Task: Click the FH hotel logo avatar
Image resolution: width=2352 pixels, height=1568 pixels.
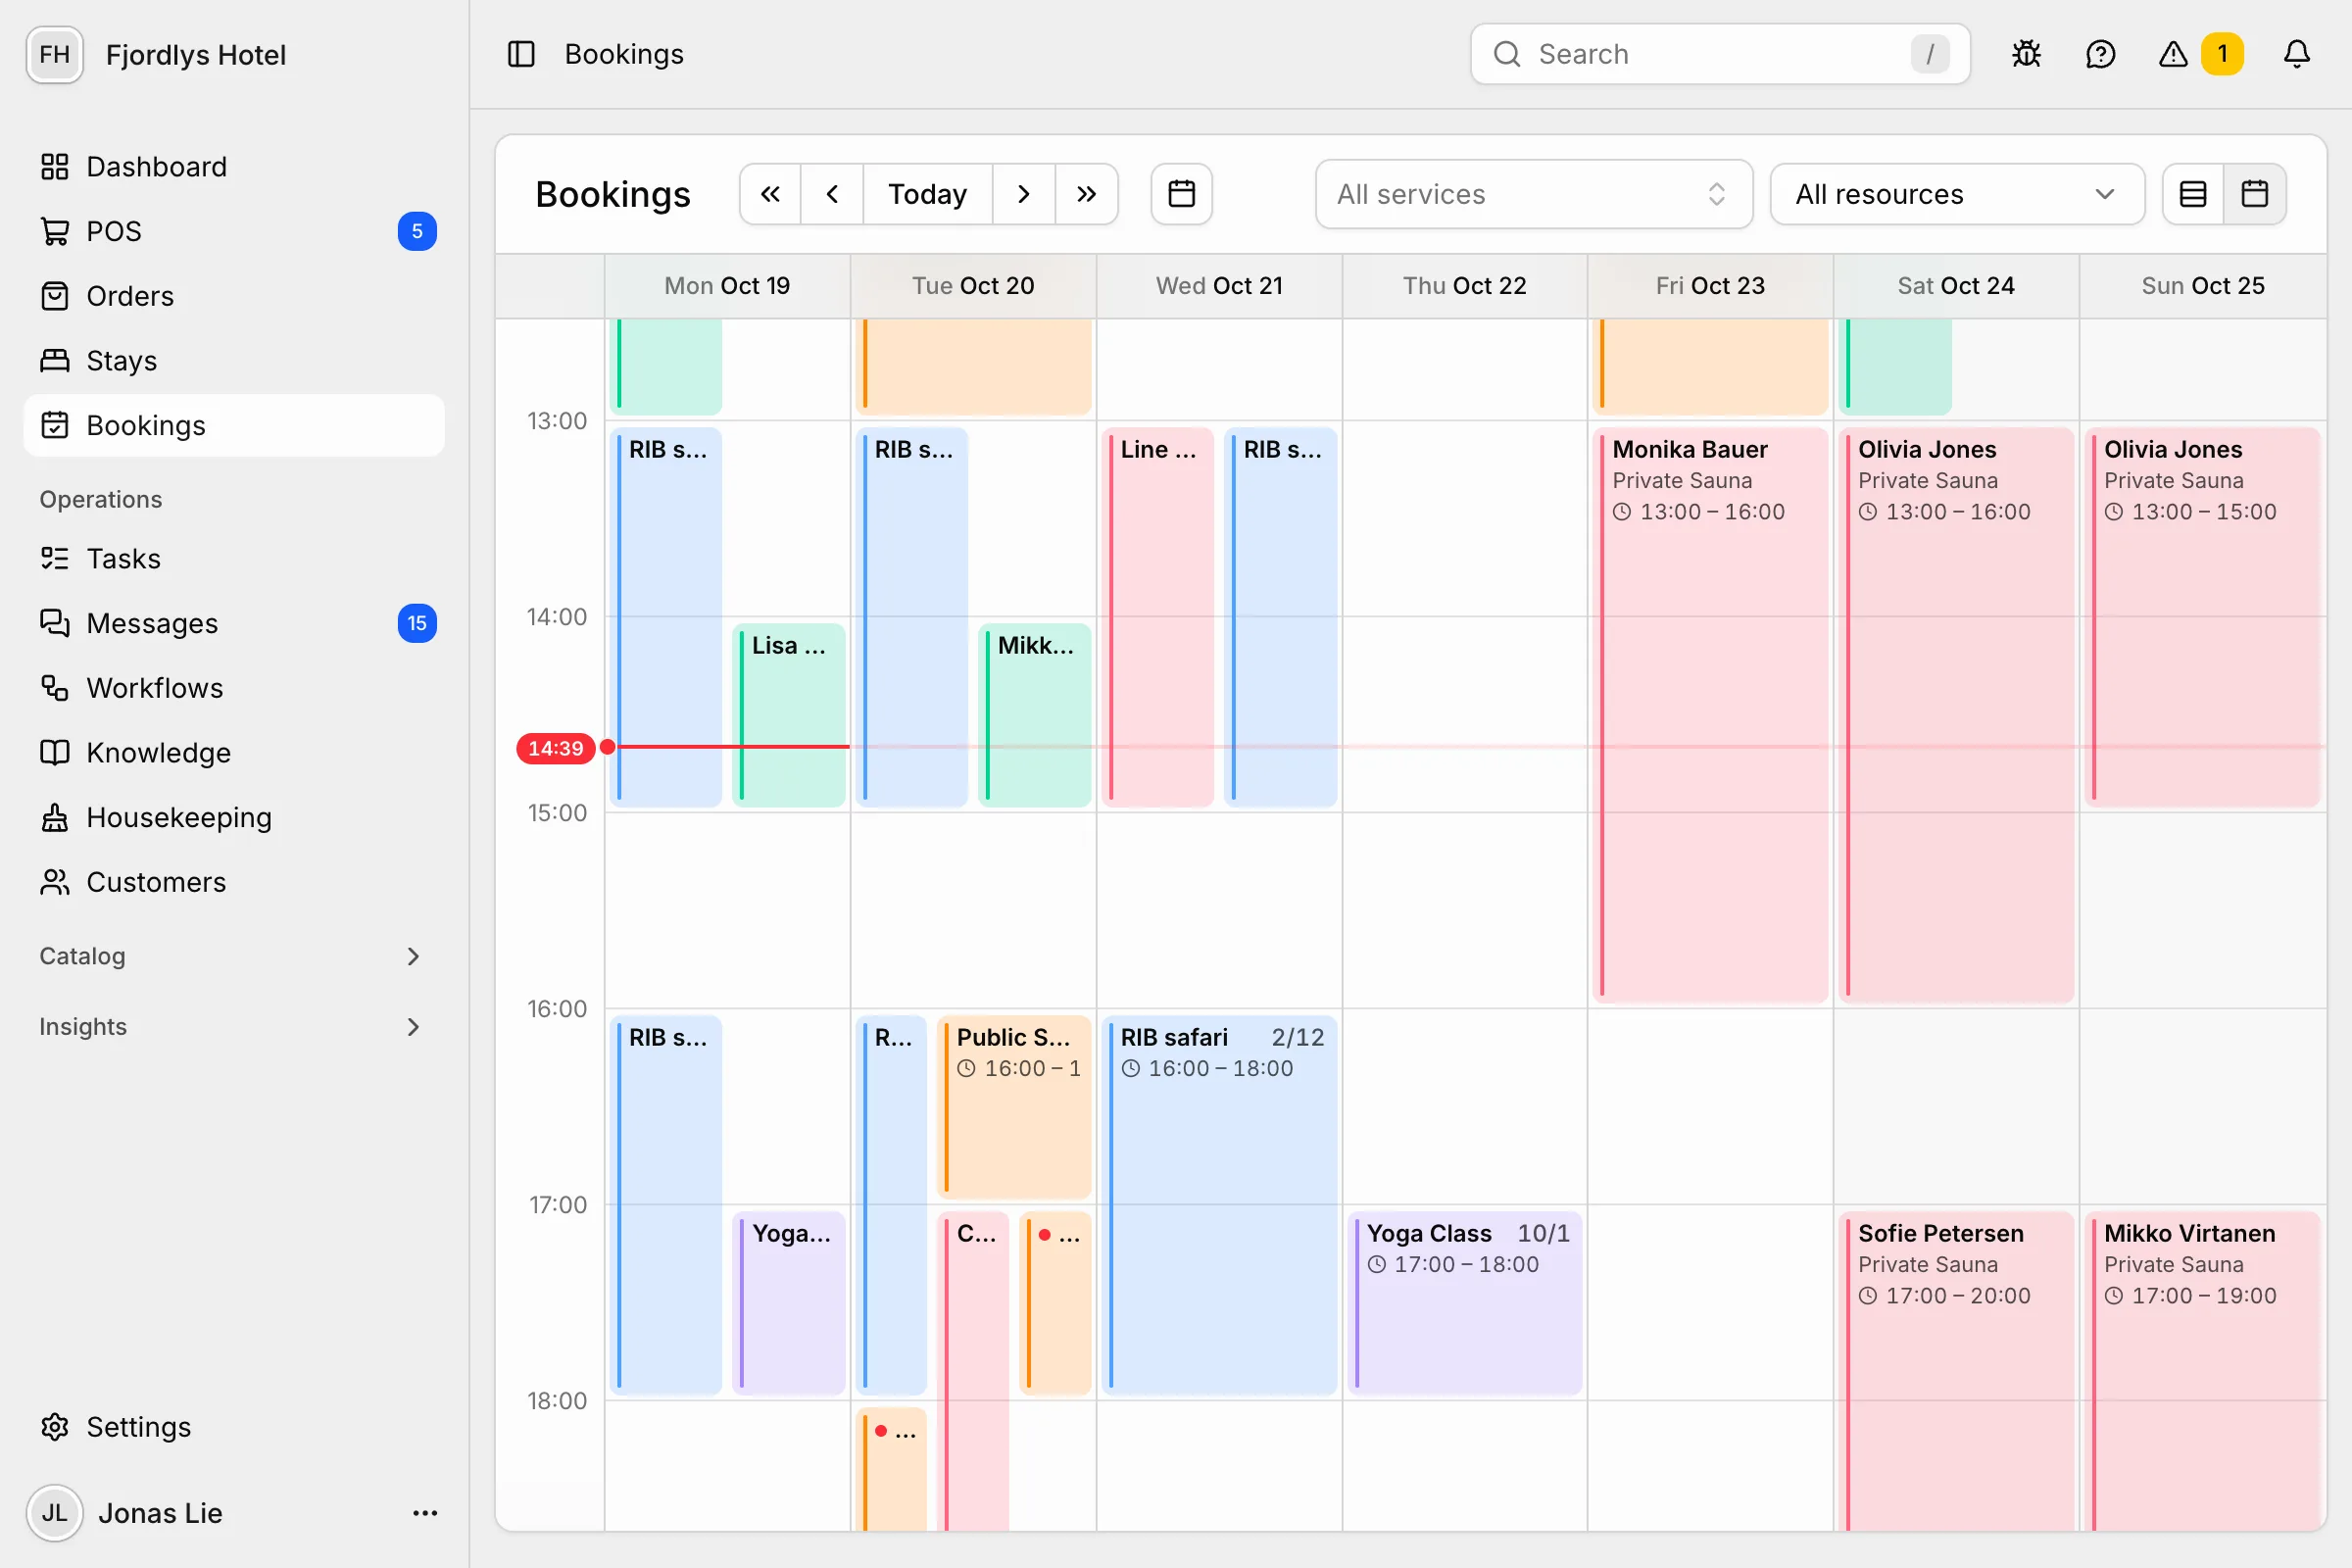Action: point(55,54)
